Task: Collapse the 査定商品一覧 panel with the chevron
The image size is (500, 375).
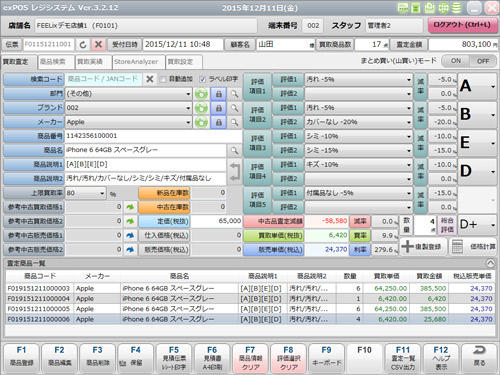Action: (490, 263)
